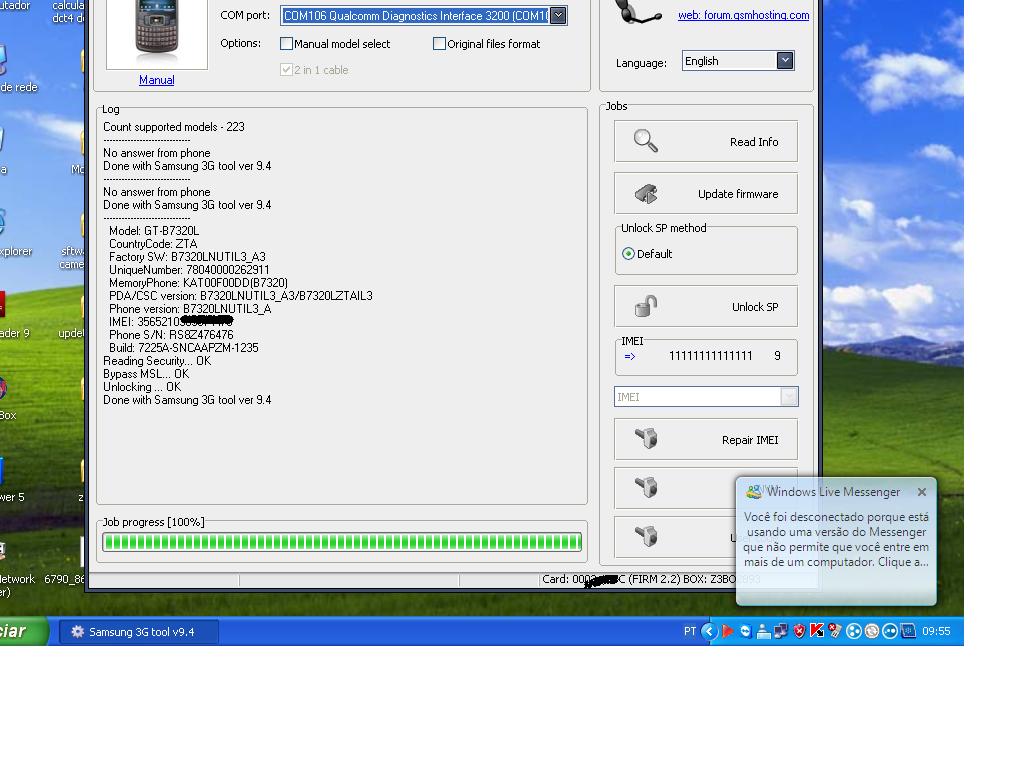Click the job progress bar
This screenshot has height=768, width=1024.
(x=342, y=541)
